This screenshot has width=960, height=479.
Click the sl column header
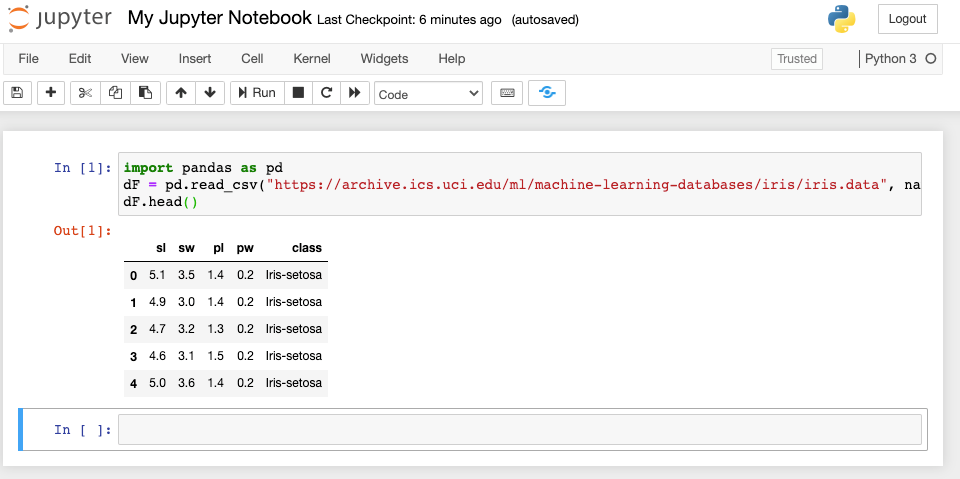coord(161,248)
